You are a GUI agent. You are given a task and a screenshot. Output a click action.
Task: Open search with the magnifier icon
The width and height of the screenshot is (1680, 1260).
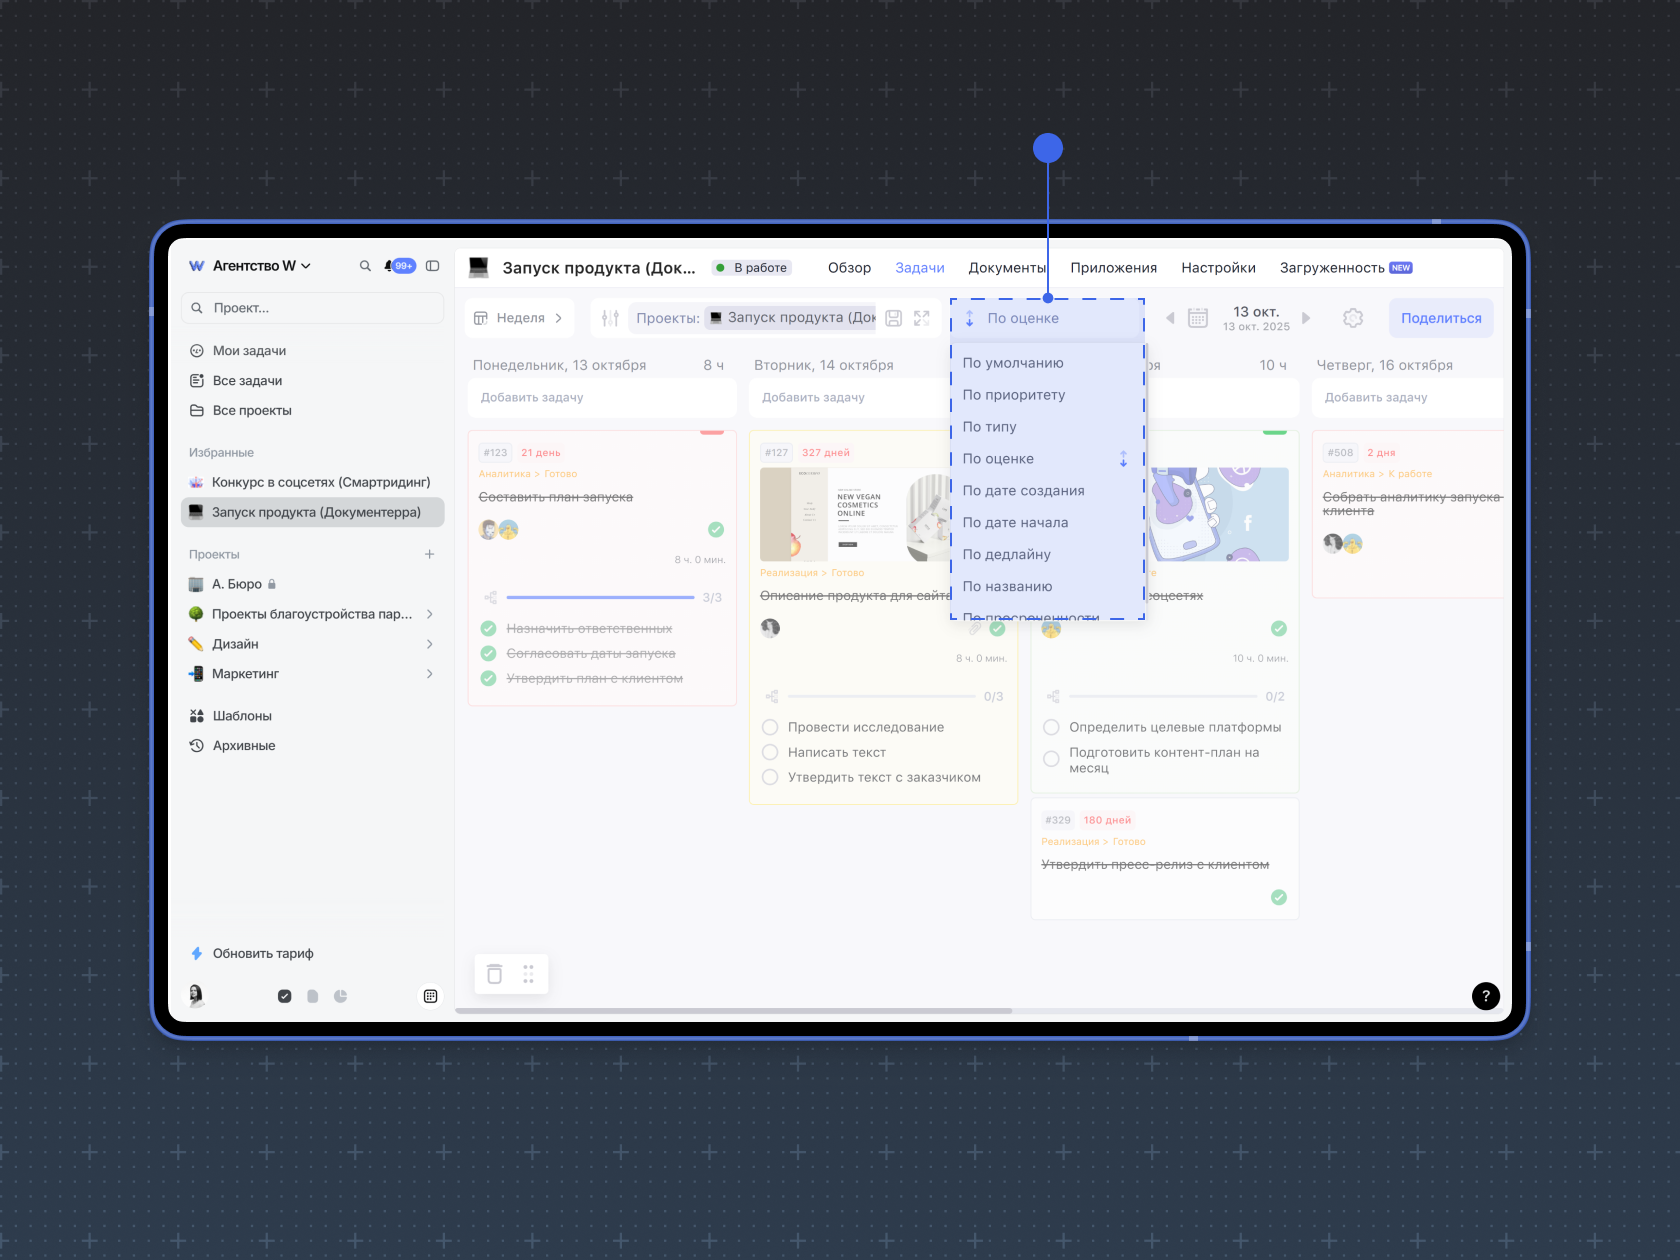[365, 266]
